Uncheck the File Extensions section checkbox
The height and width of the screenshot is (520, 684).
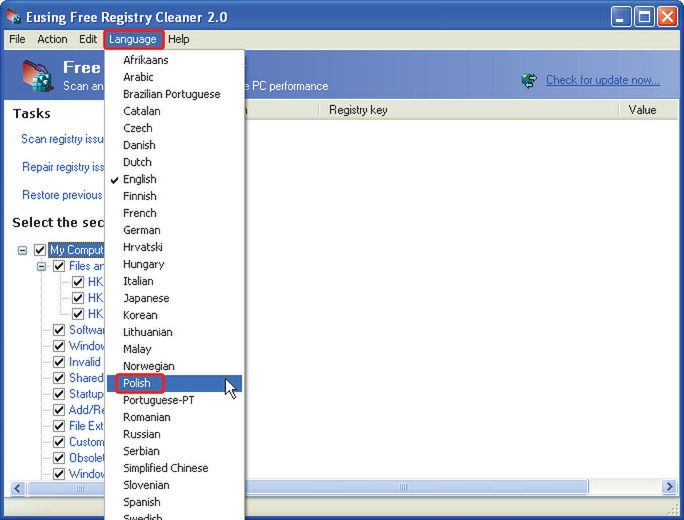tap(59, 426)
